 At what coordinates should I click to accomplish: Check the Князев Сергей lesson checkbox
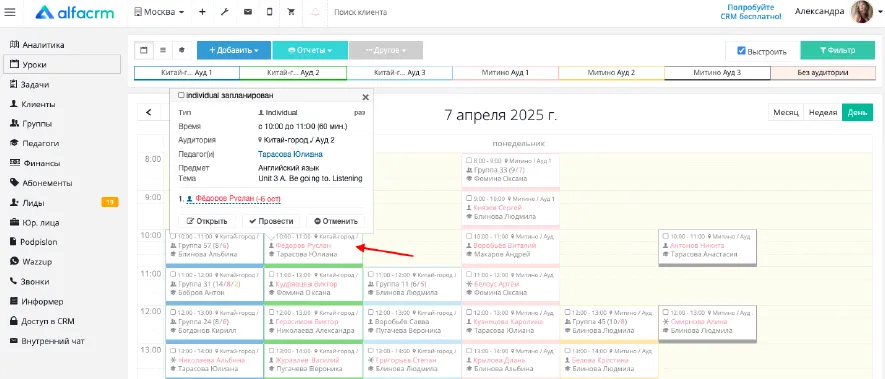pyautogui.click(x=468, y=199)
